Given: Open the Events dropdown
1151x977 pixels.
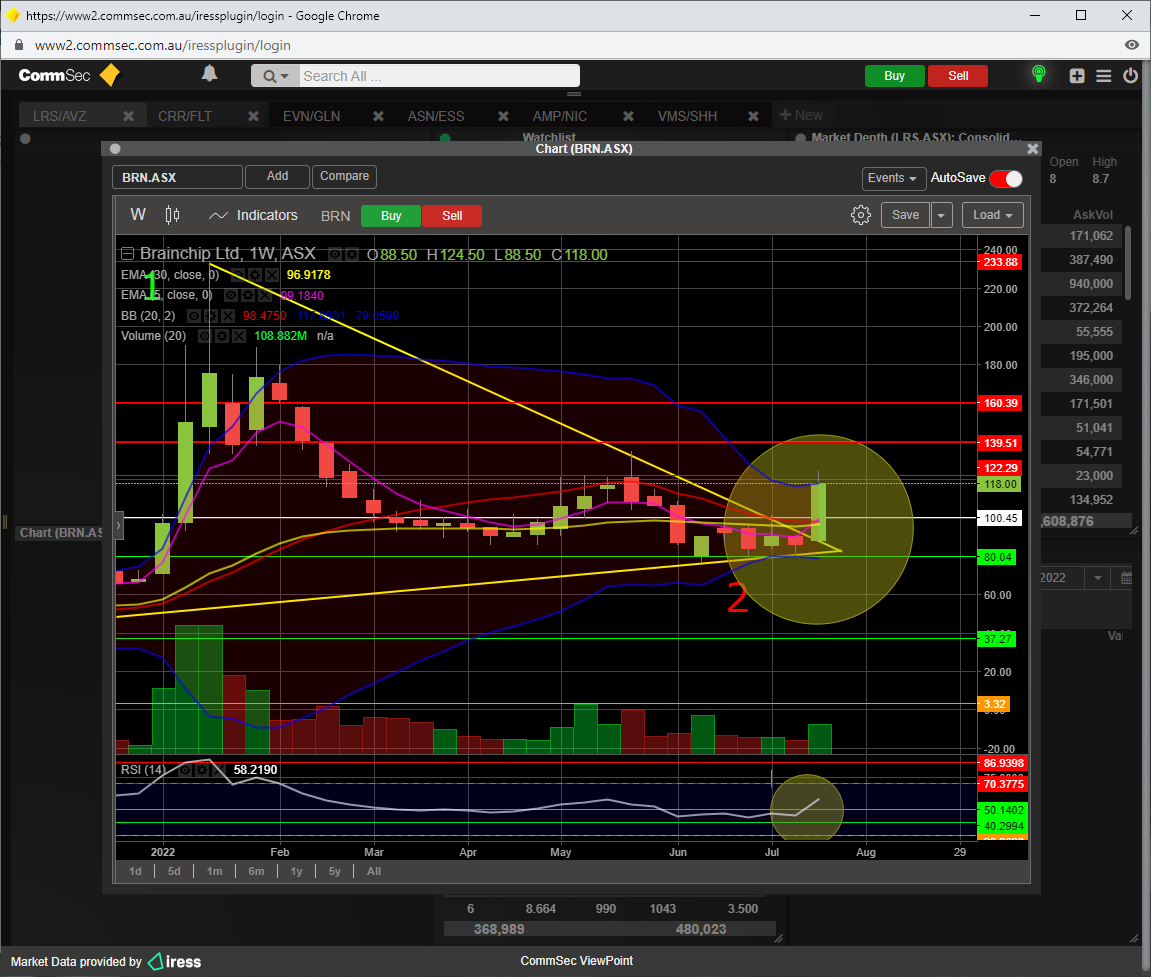Looking at the screenshot, I should tap(892, 178).
